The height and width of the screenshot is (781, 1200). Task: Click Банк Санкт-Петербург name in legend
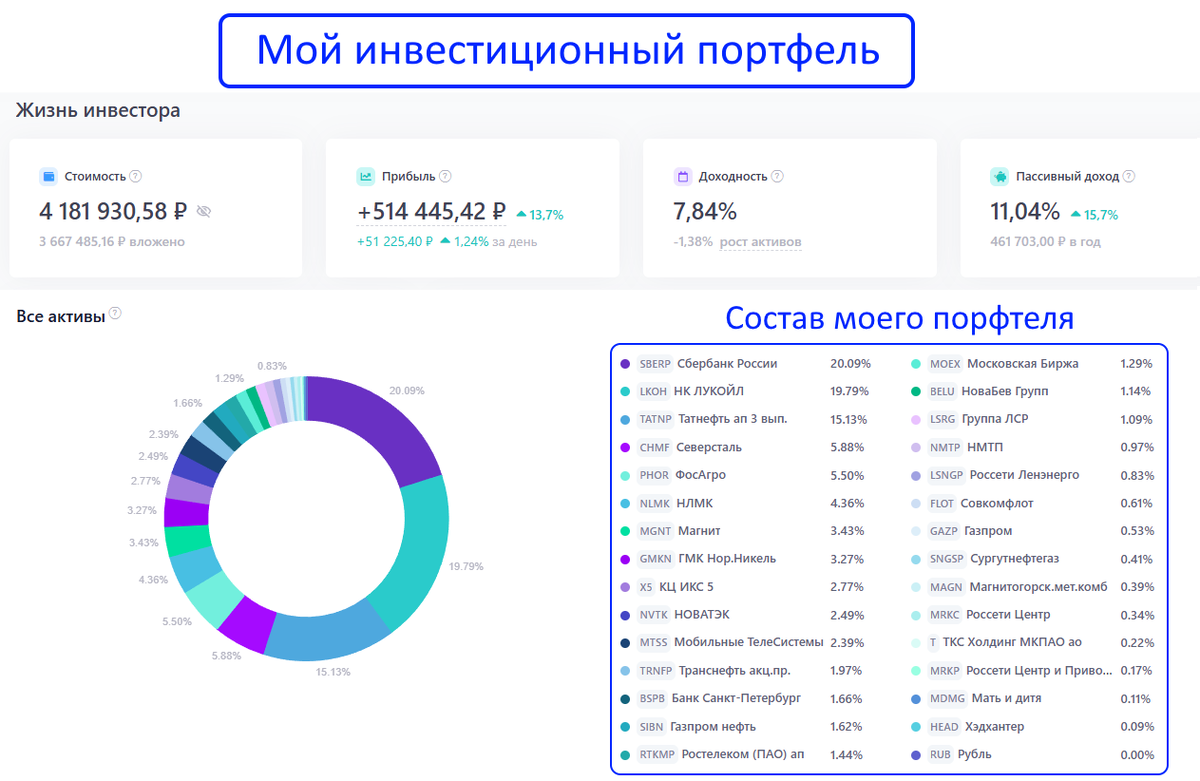pos(736,699)
